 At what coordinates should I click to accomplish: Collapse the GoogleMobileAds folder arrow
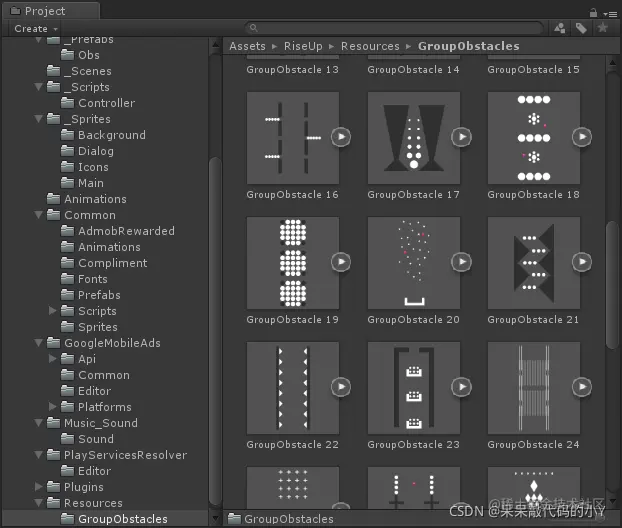(38, 342)
